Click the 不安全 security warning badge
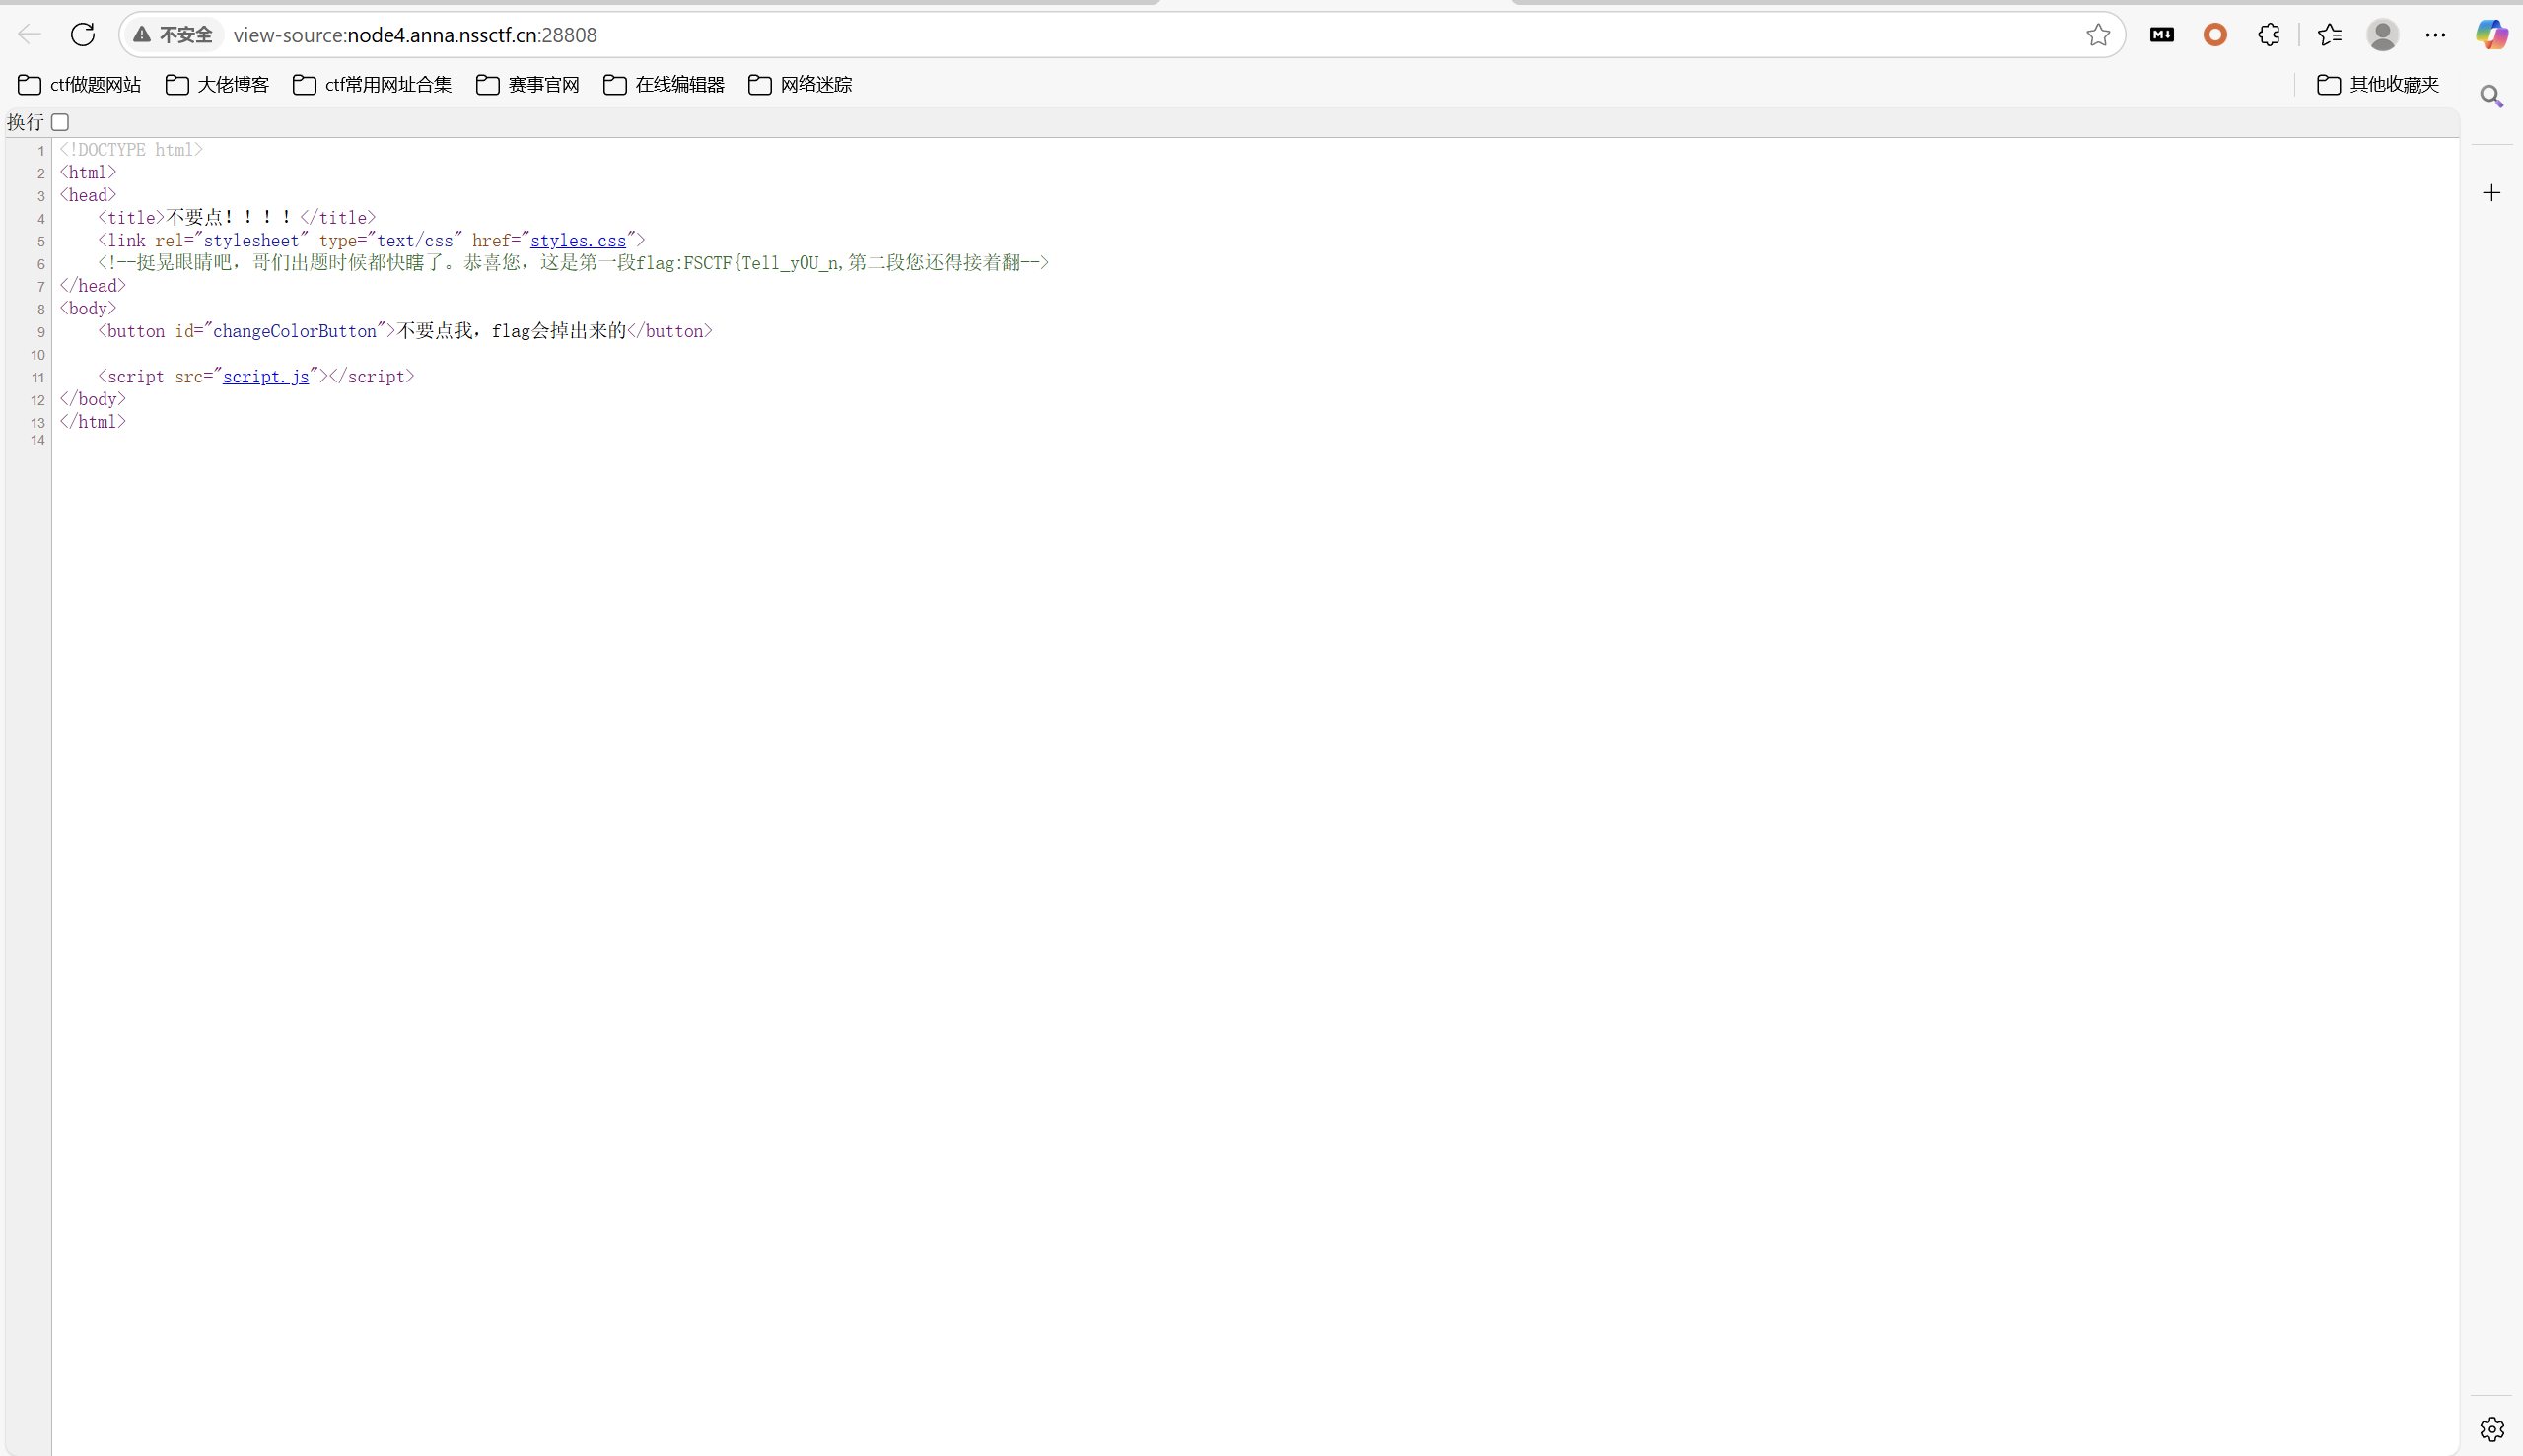The width and height of the screenshot is (2523, 1456). click(x=174, y=35)
